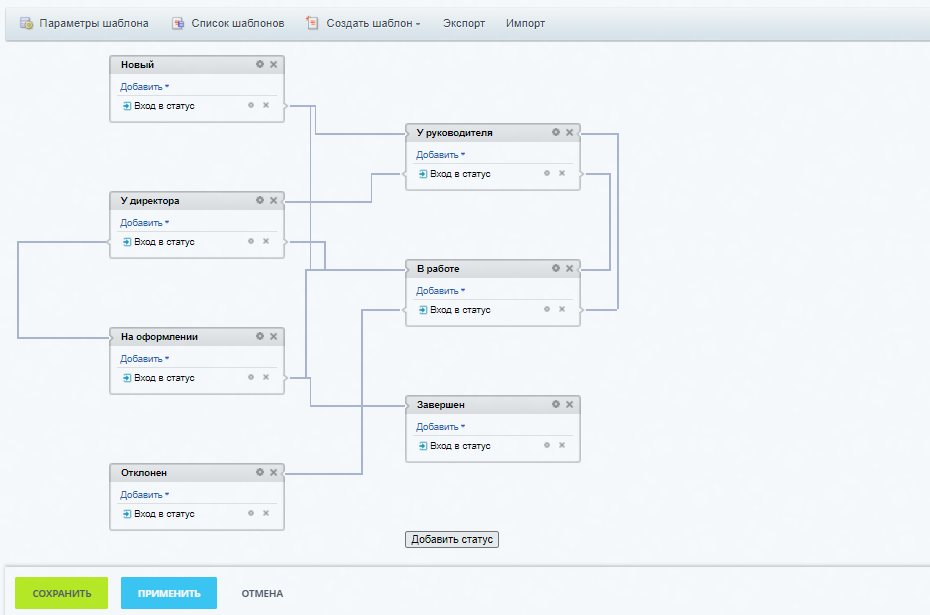Open settings gear of Новый status
The height and width of the screenshot is (615, 930).
coord(260,64)
